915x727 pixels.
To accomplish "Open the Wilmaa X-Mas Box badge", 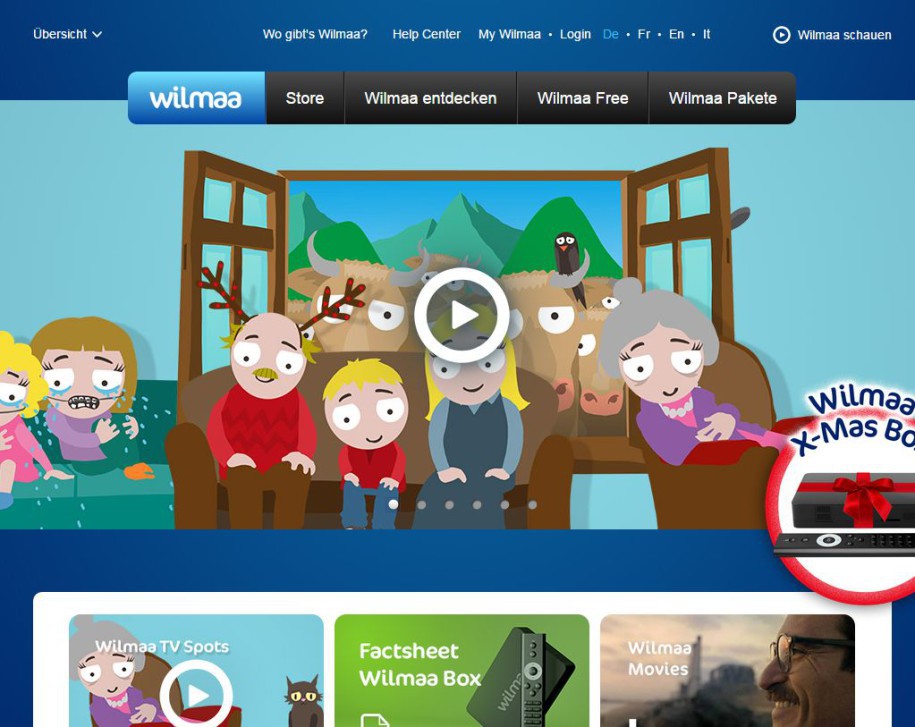I will pyautogui.click(x=845, y=490).
